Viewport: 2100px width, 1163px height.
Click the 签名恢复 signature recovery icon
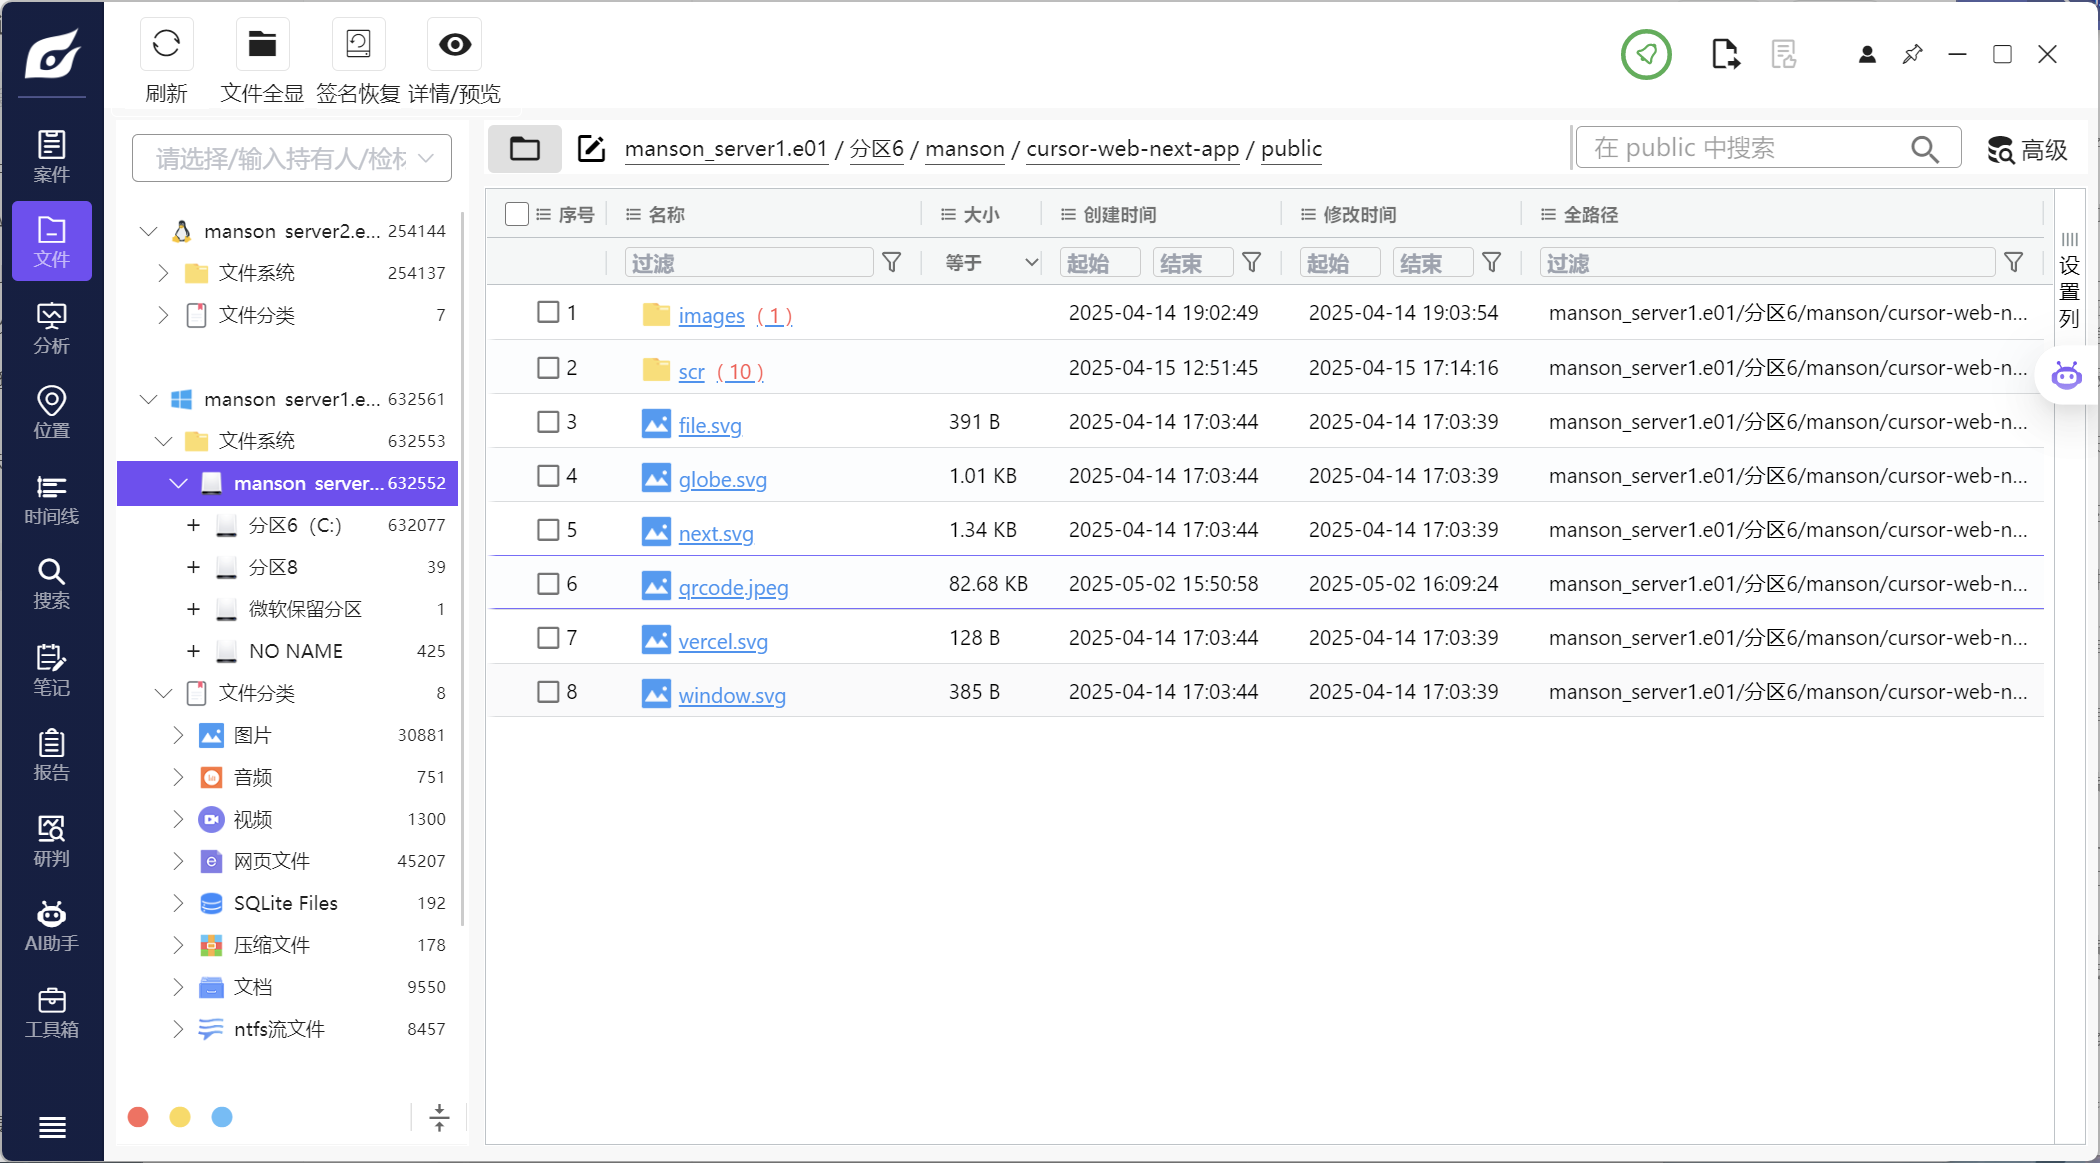(358, 45)
